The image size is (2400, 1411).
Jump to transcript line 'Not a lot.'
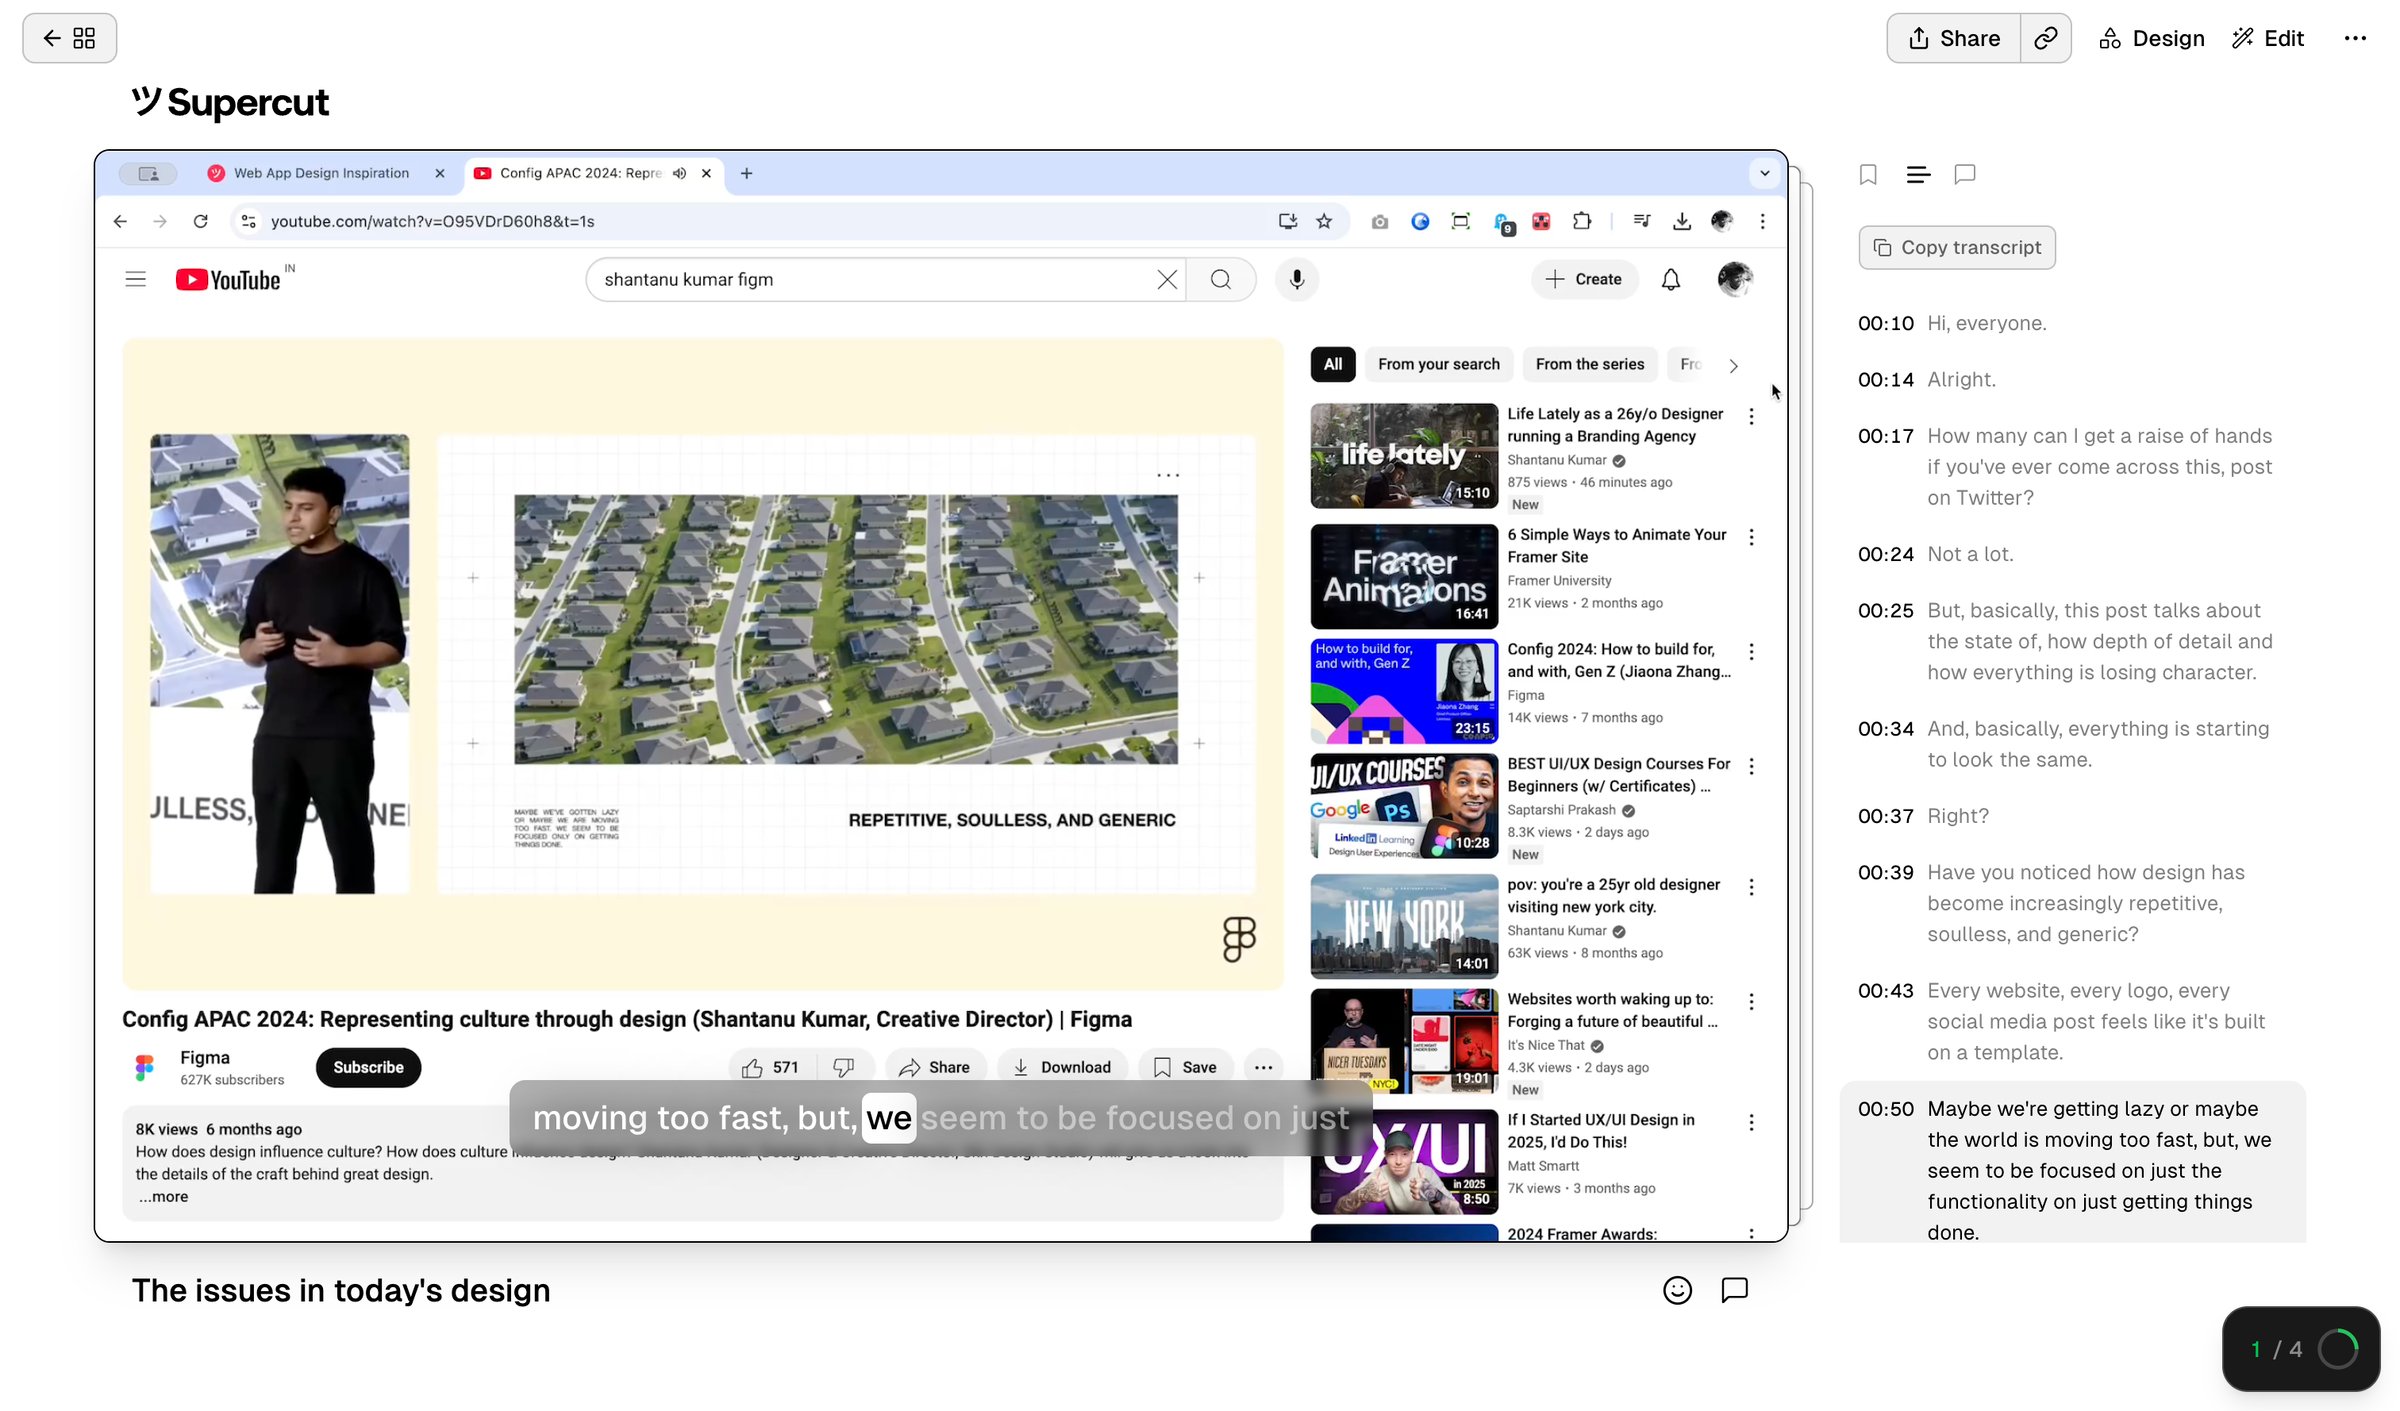pyautogui.click(x=1970, y=554)
